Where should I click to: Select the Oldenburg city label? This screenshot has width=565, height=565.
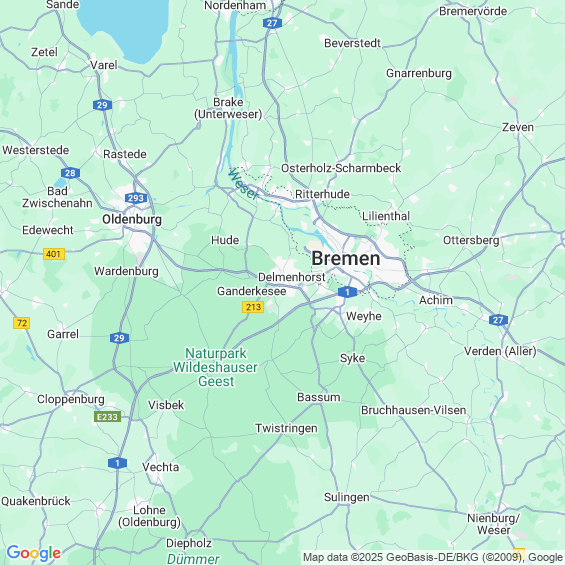(x=132, y=219)
